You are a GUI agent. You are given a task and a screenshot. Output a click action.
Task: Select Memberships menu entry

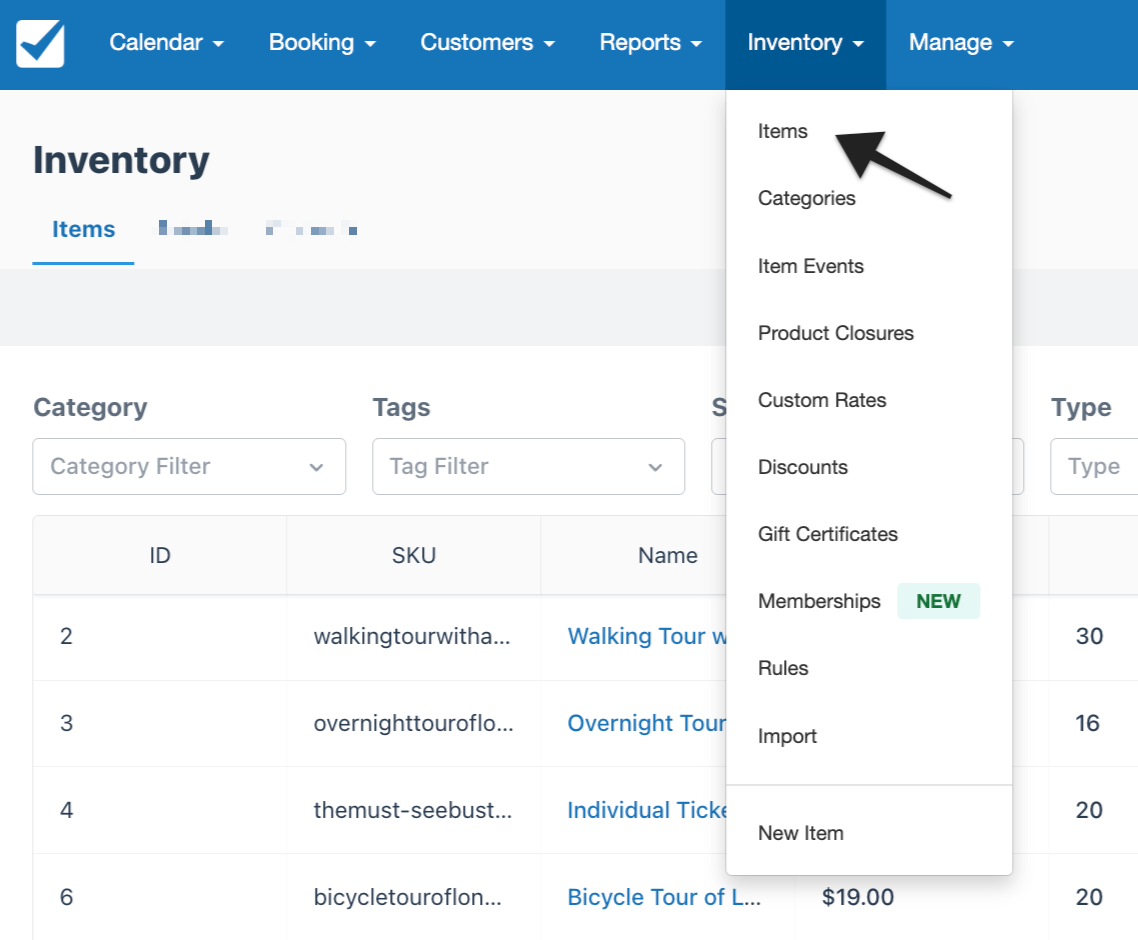click(x=819, y=601)
